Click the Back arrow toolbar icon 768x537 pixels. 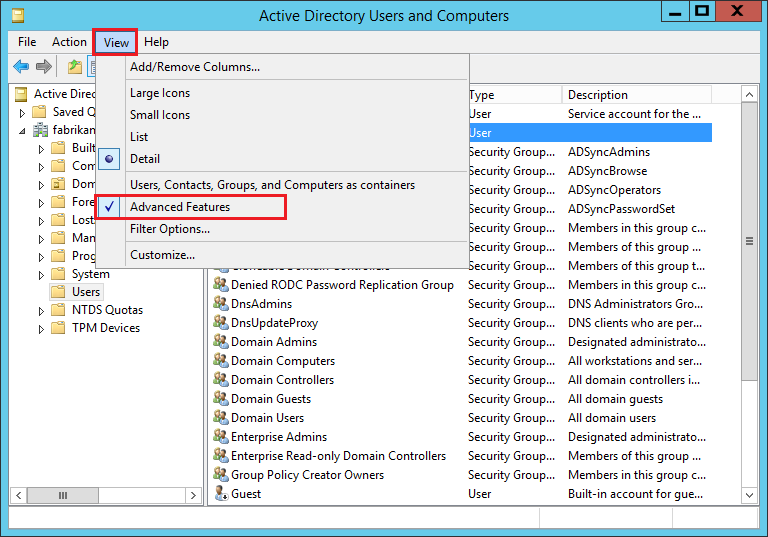[x=21, y=66]
